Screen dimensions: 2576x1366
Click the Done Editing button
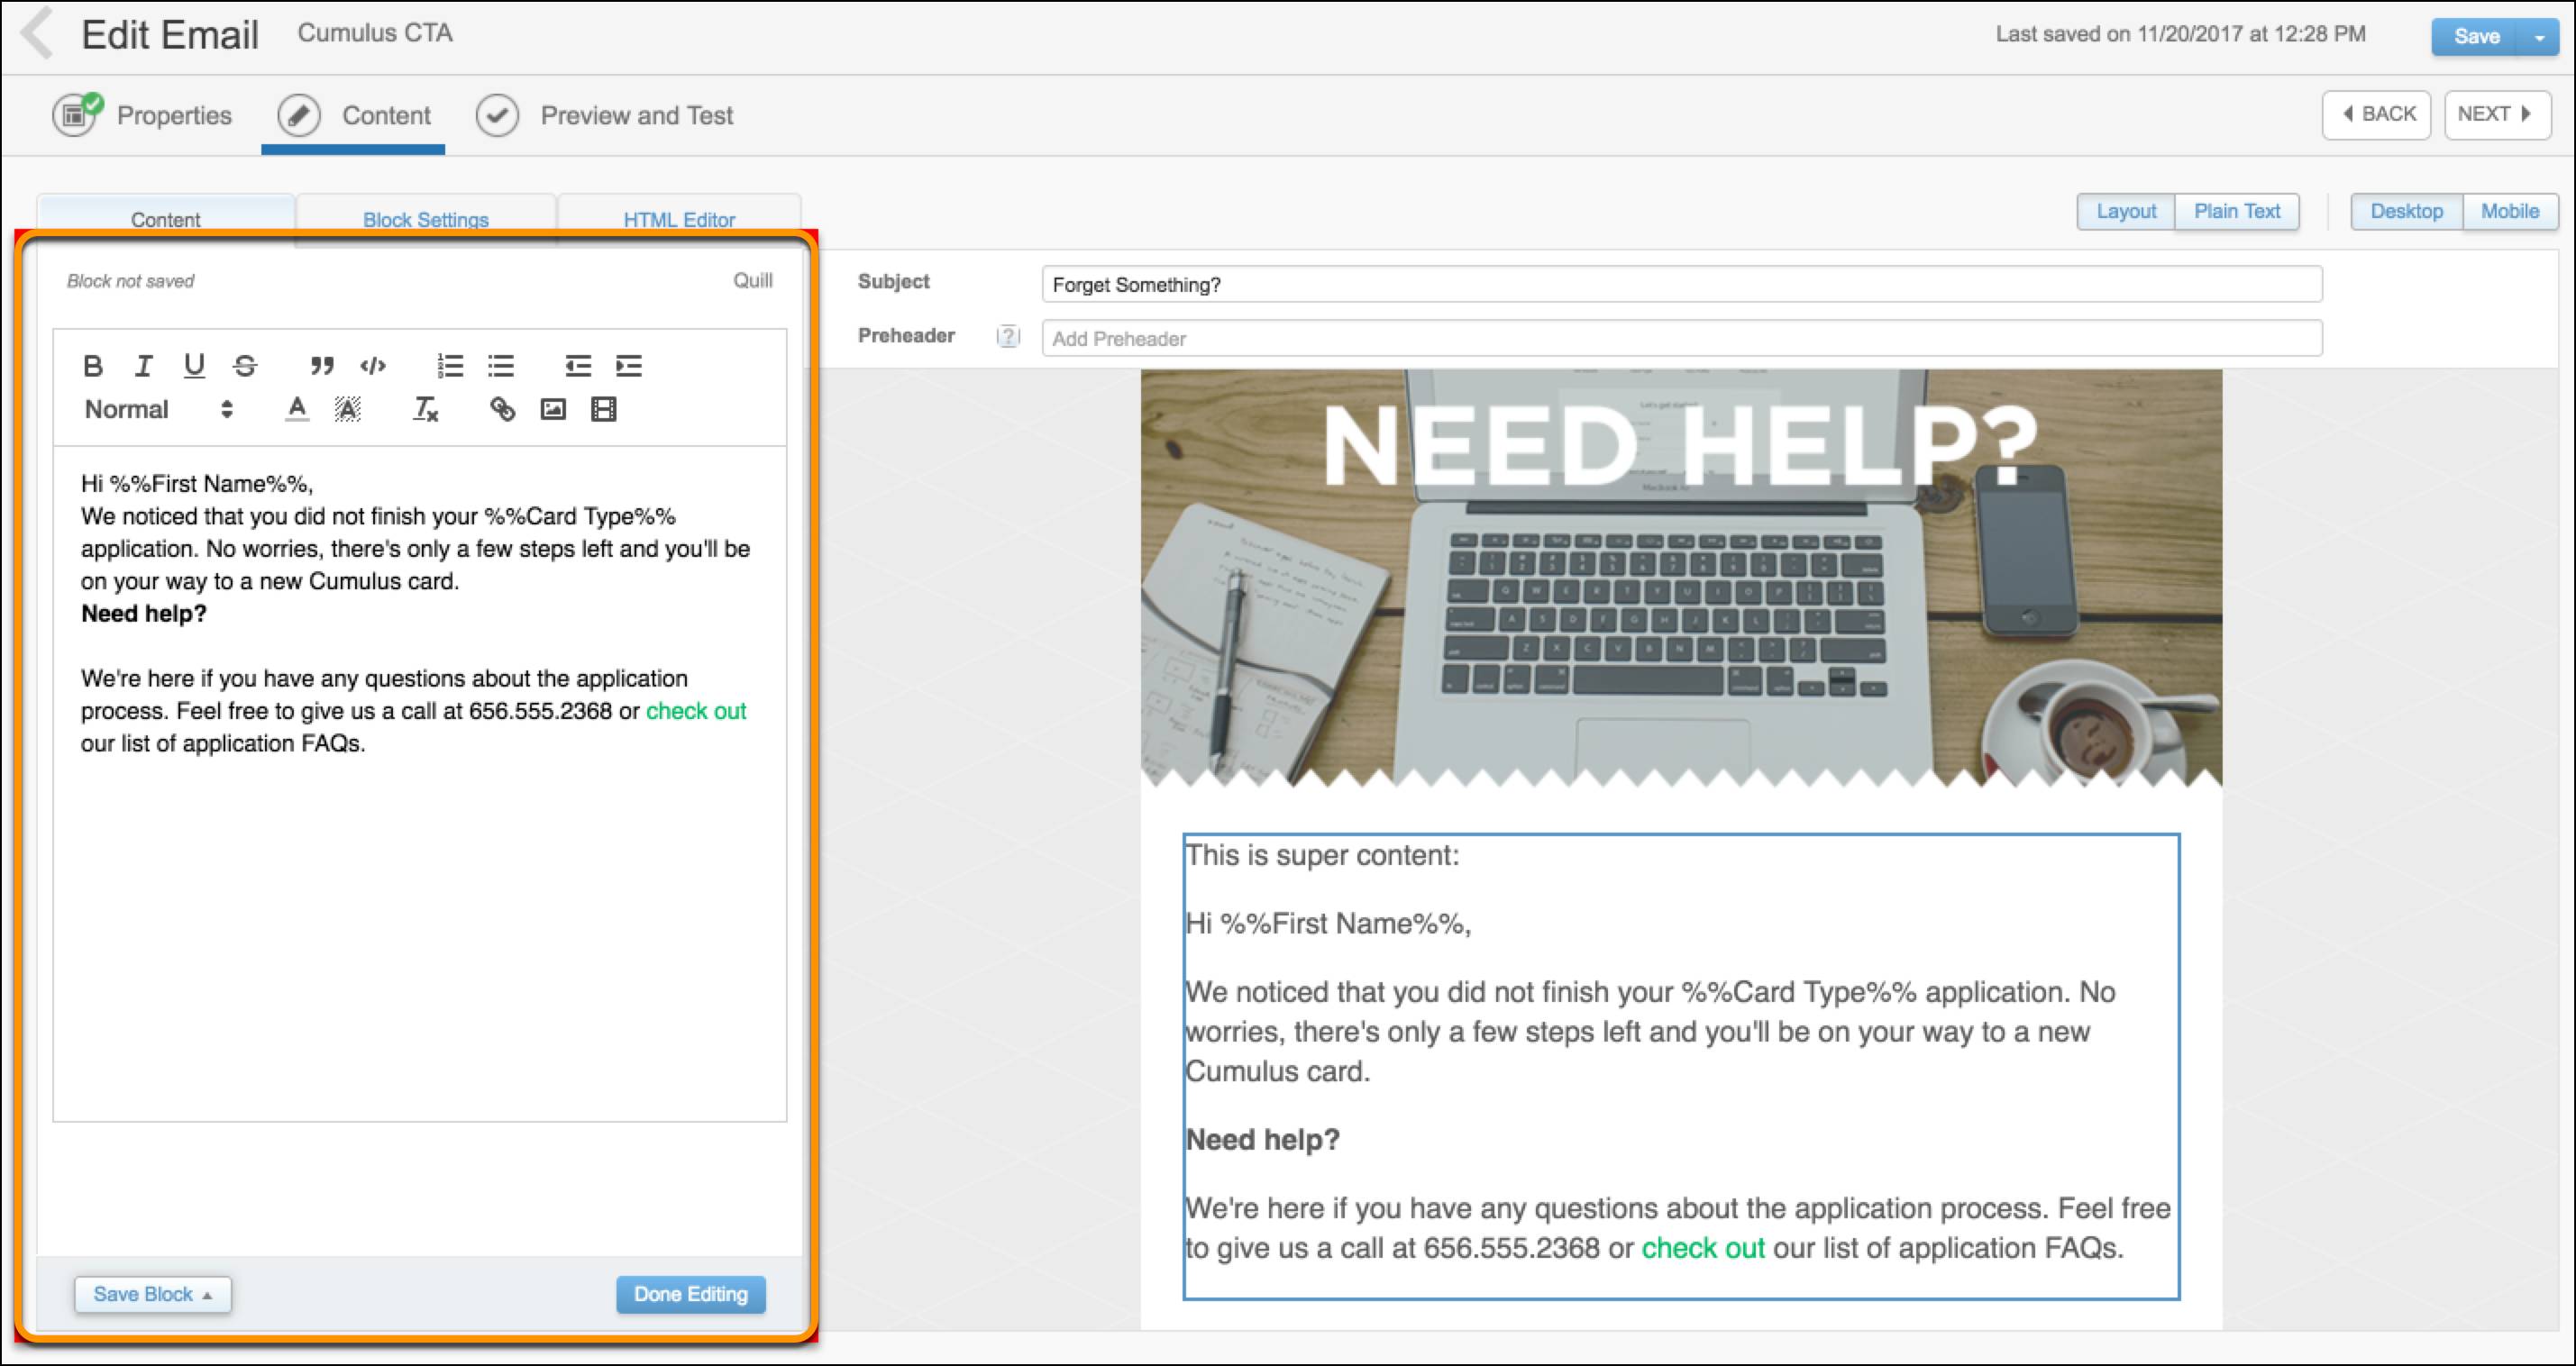point(689,1293)
